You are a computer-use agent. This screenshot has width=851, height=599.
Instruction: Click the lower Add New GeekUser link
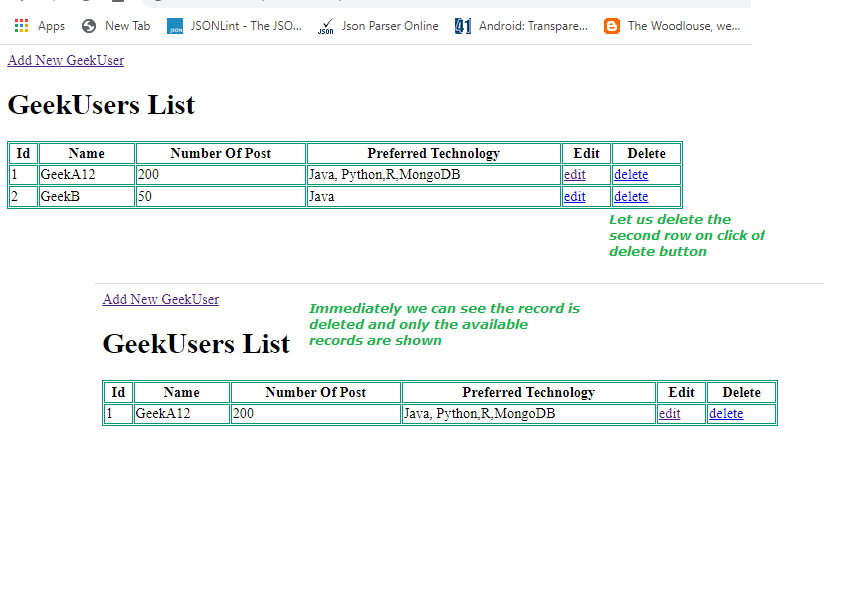[x=160, y=299]
